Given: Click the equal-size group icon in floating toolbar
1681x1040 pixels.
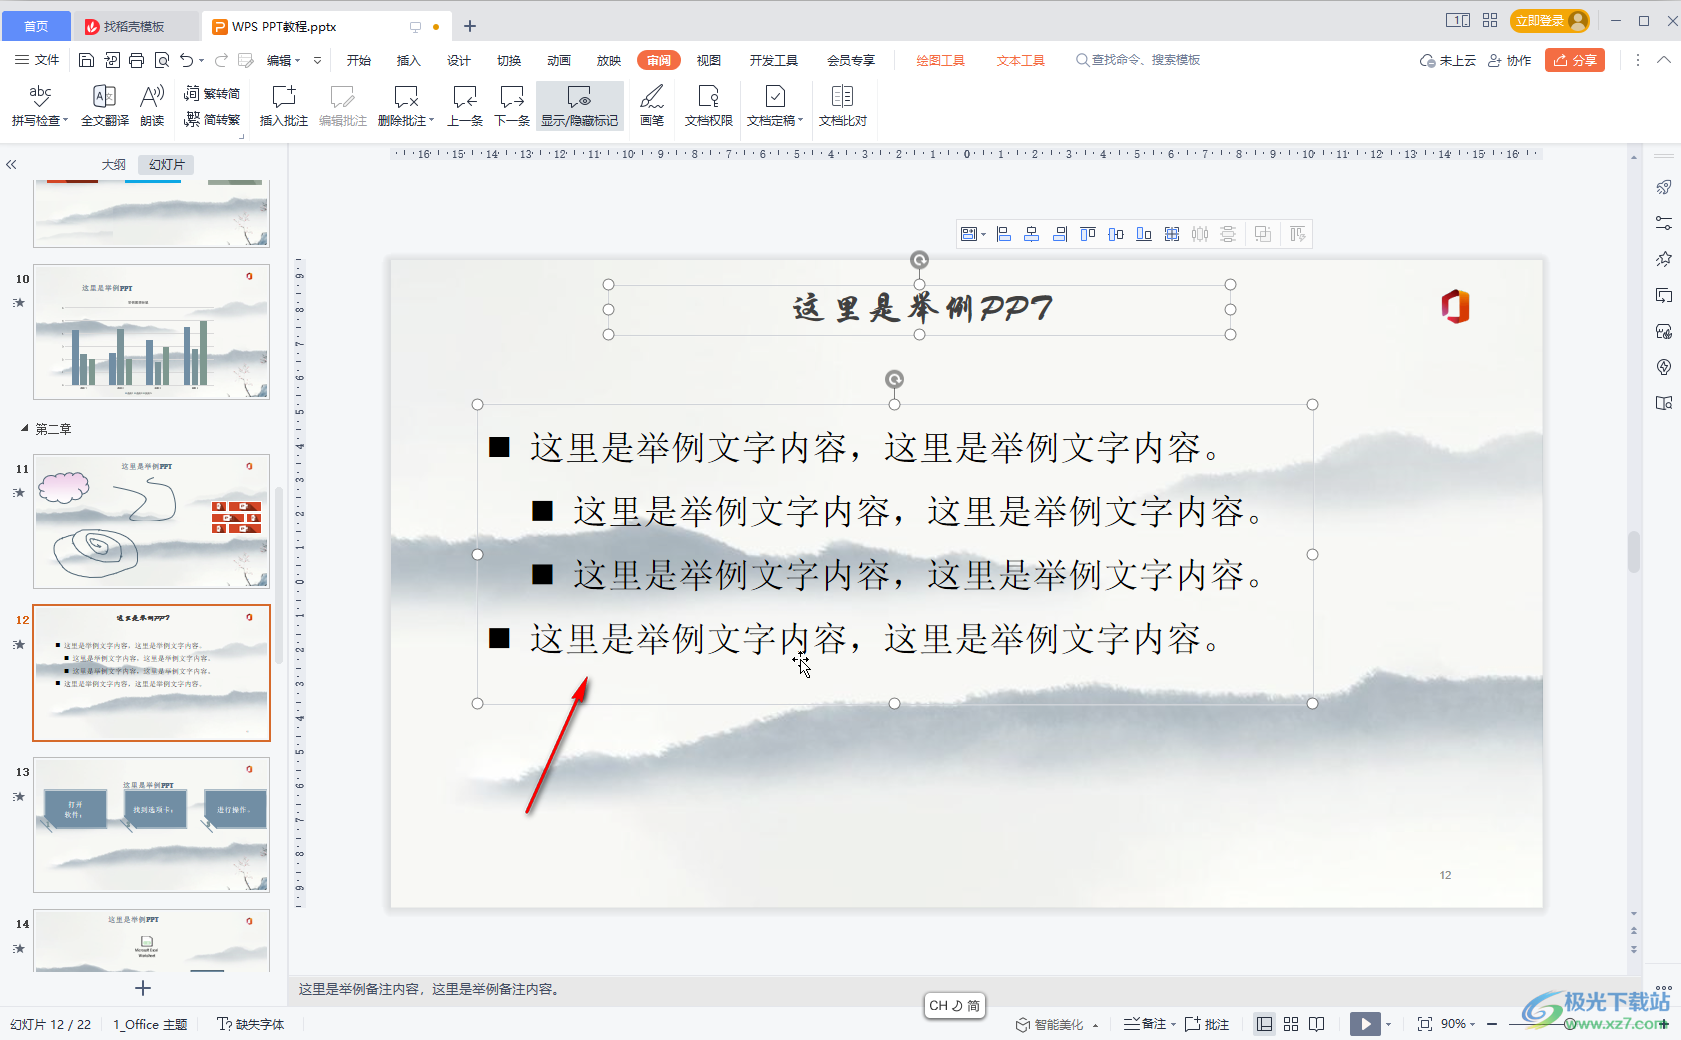Looking at the screenshot, I should [1172, 234].
